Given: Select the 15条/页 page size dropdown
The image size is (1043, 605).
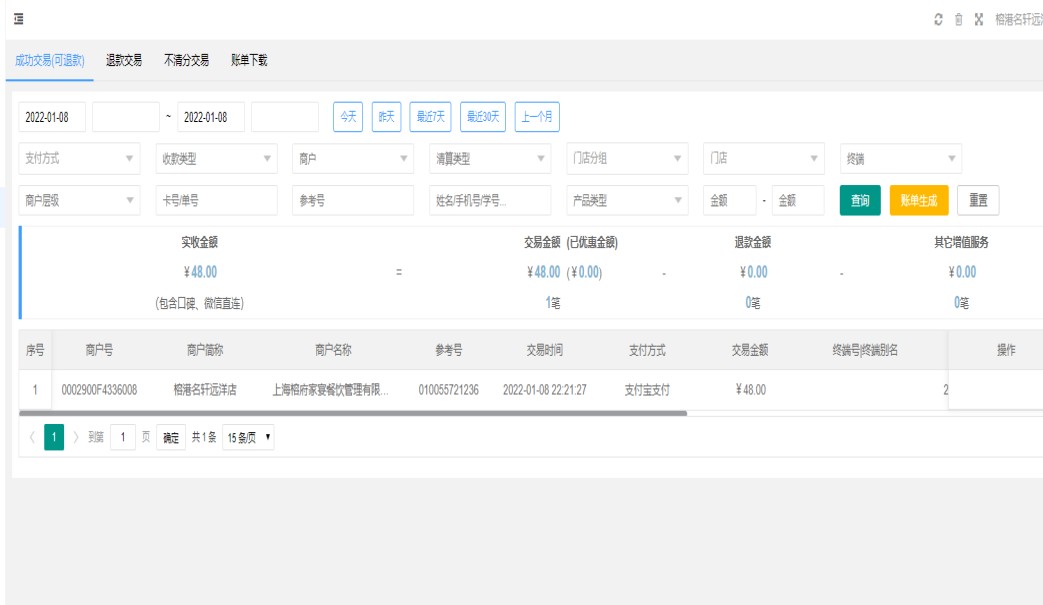Looking at the screenshot, I should [249, 438].
